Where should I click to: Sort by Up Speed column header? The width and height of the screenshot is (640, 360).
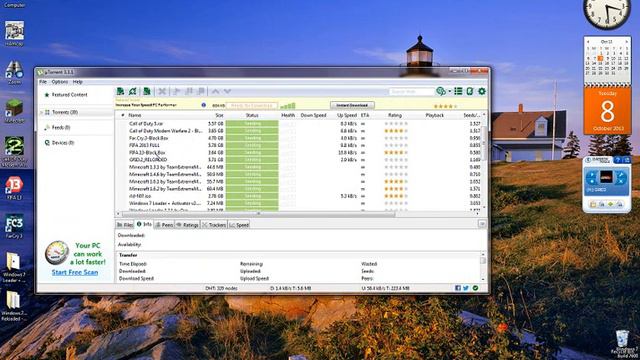pyautogui.click(x=347, y=116)
